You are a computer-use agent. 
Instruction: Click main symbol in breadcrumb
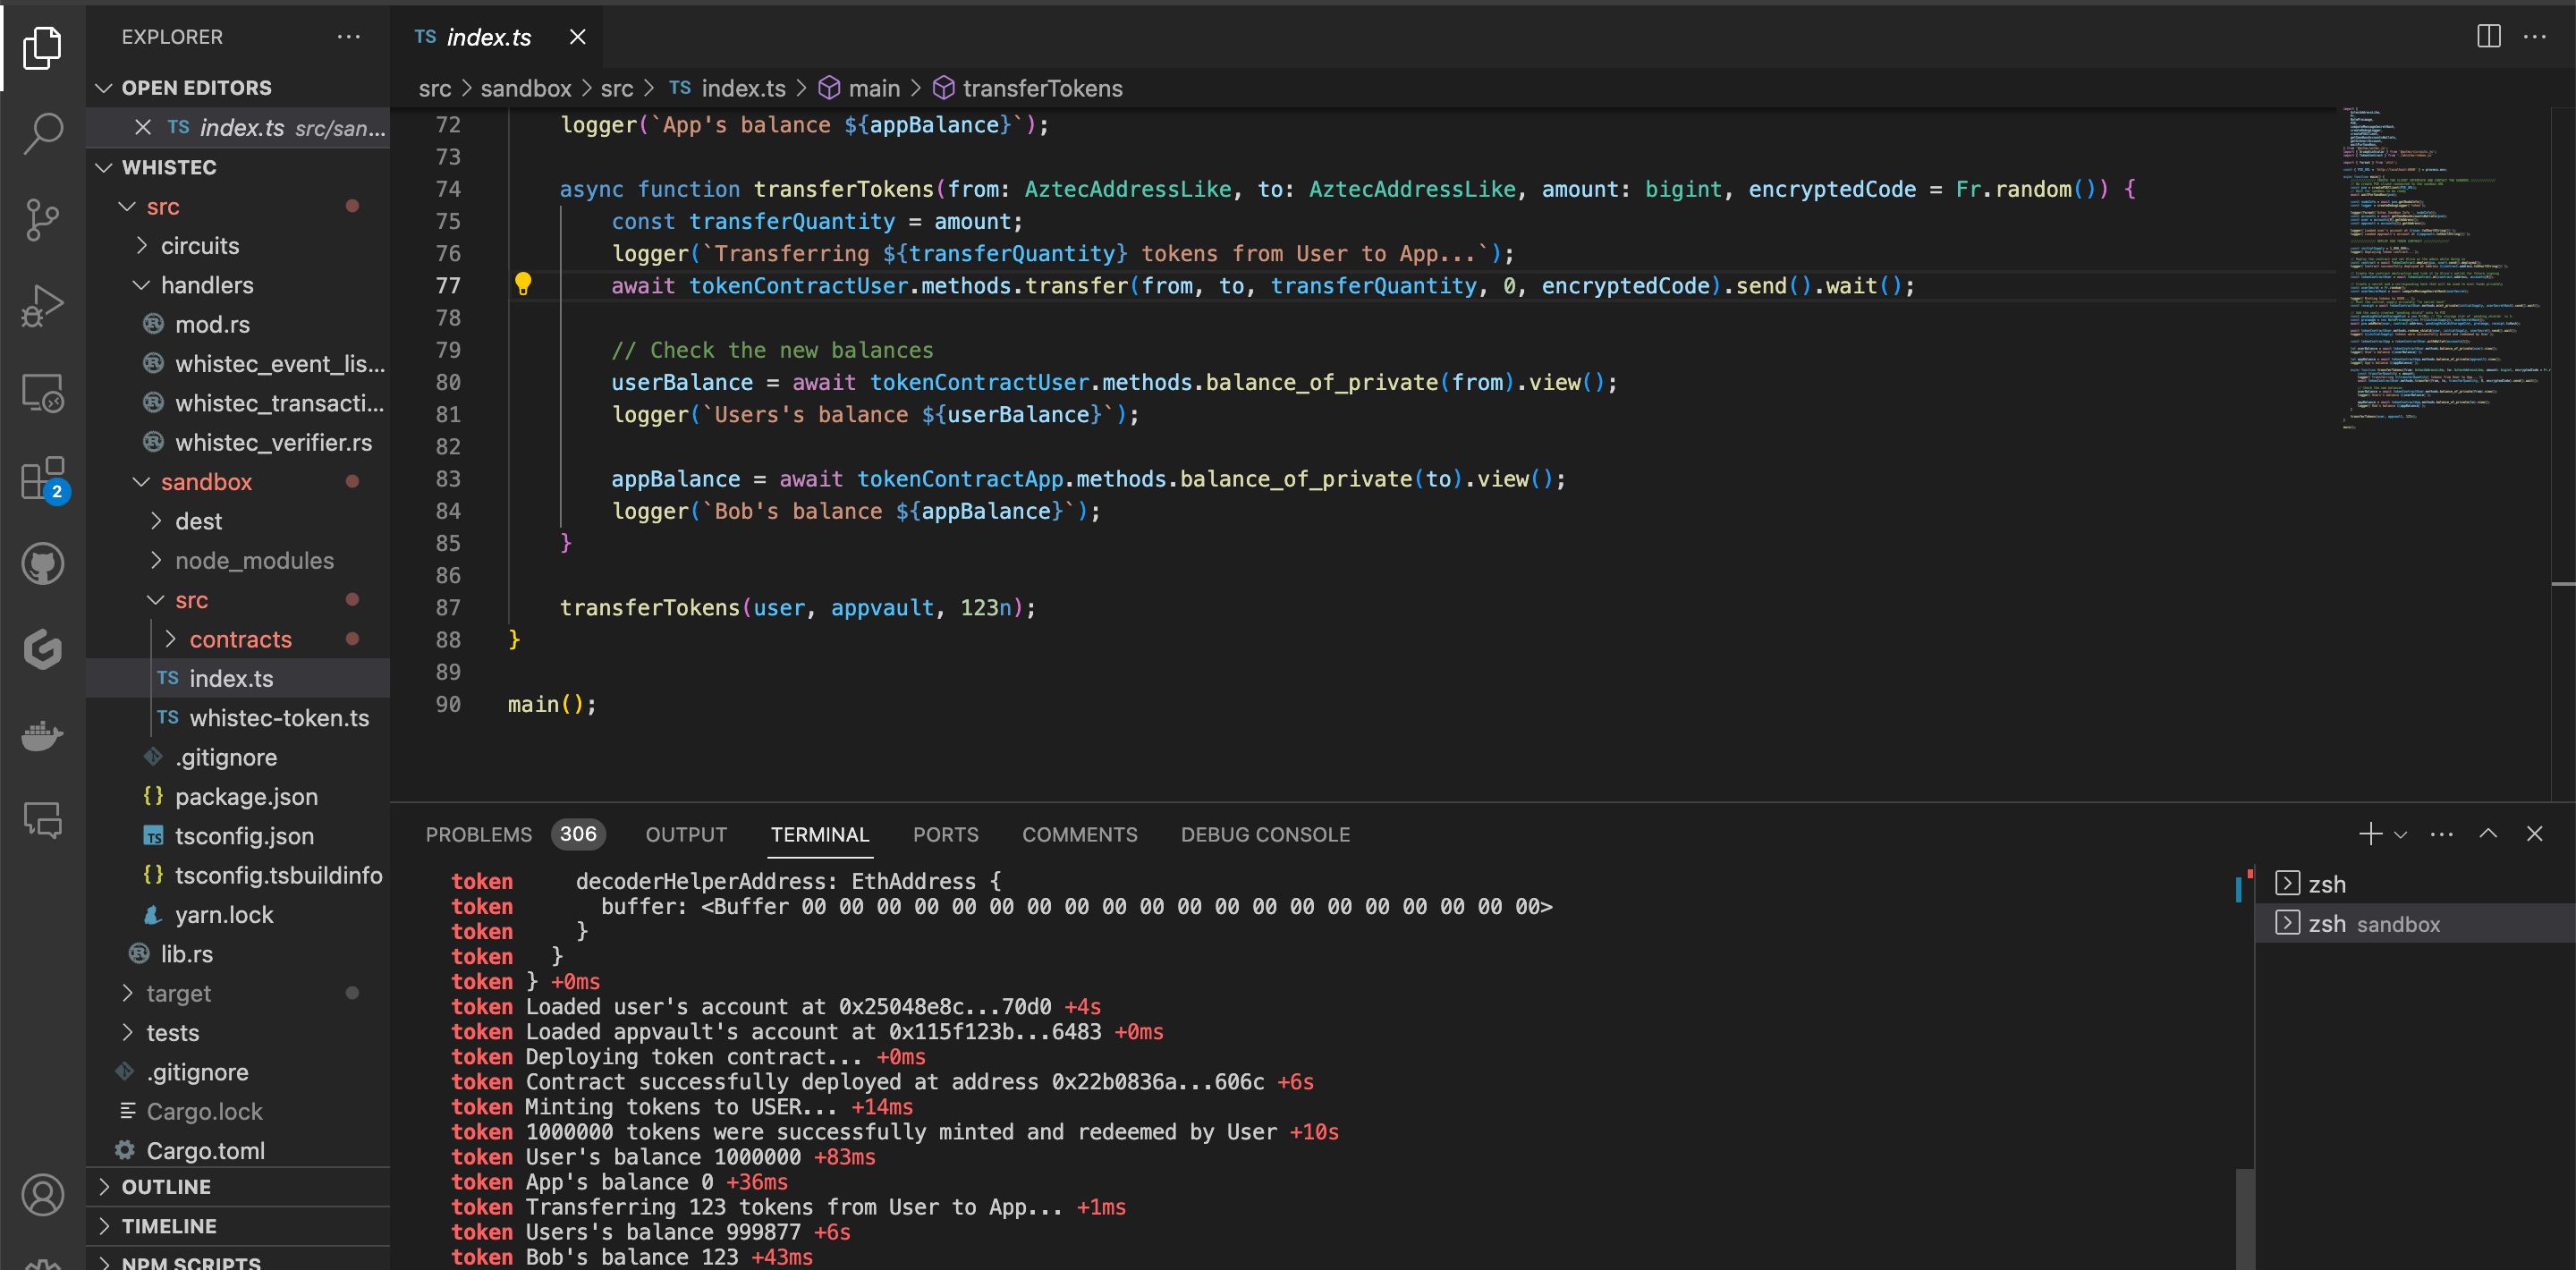pyautogui.click(x=859, y=88)
